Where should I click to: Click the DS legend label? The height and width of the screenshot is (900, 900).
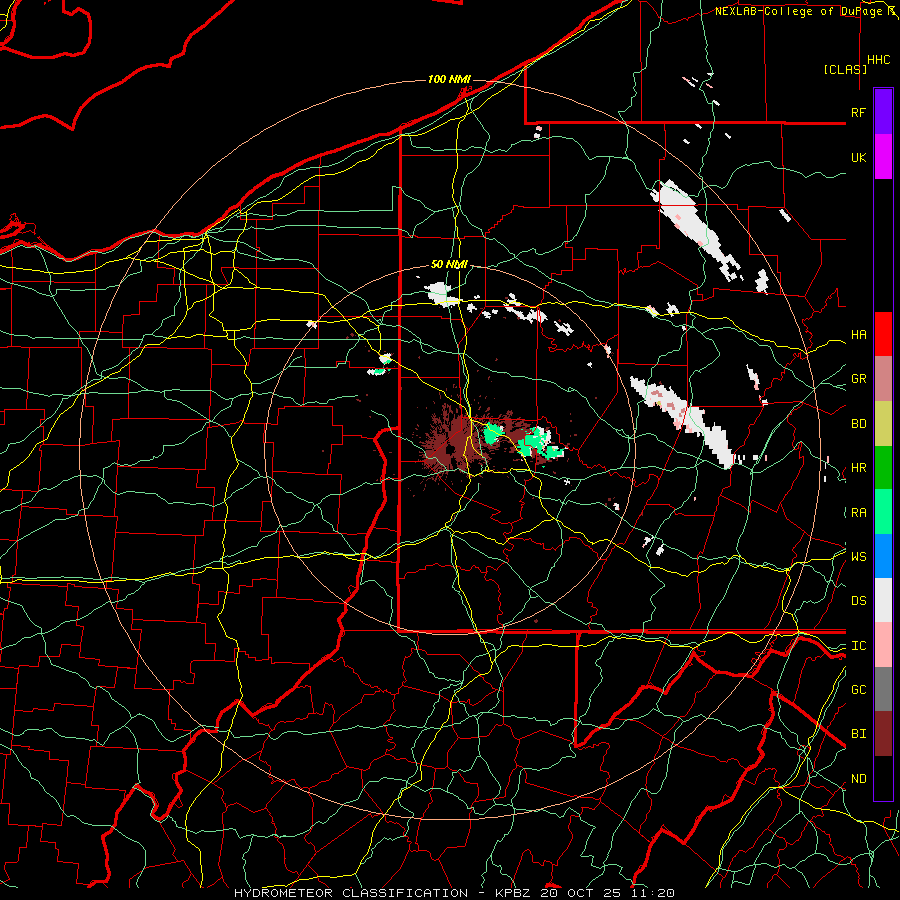[858, 601]
